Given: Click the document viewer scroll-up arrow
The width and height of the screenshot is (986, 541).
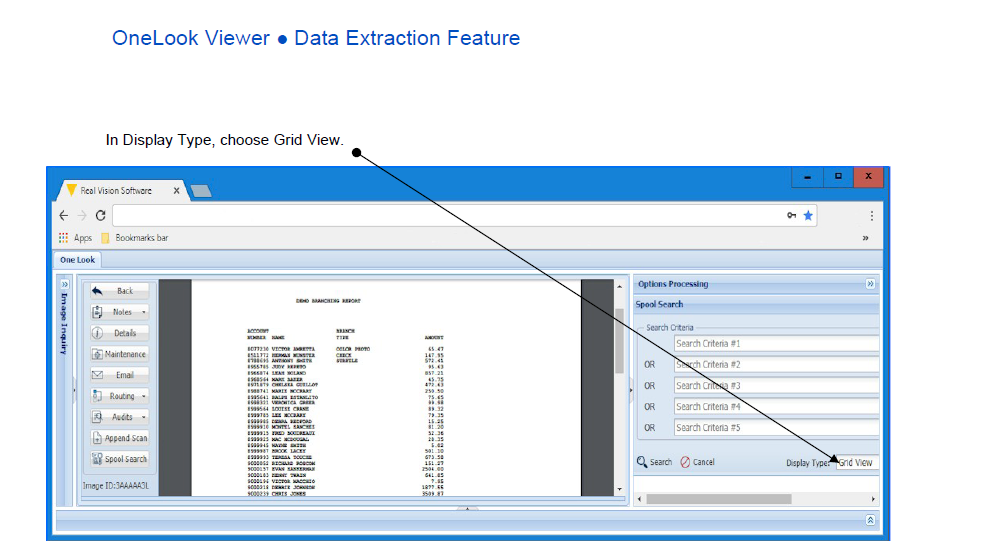Looking at the screenshot, I should [x=619, y=287].
